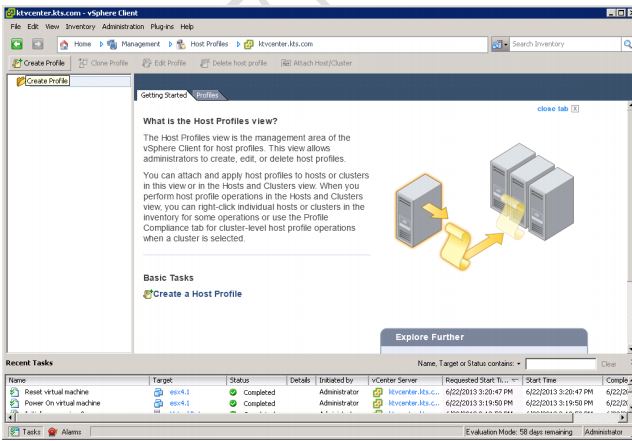The image size is (632, 441).
Task: Open ktvcenter.kts.c... link in Reset row
Action: pyautogui.click(x=414, y=392)
